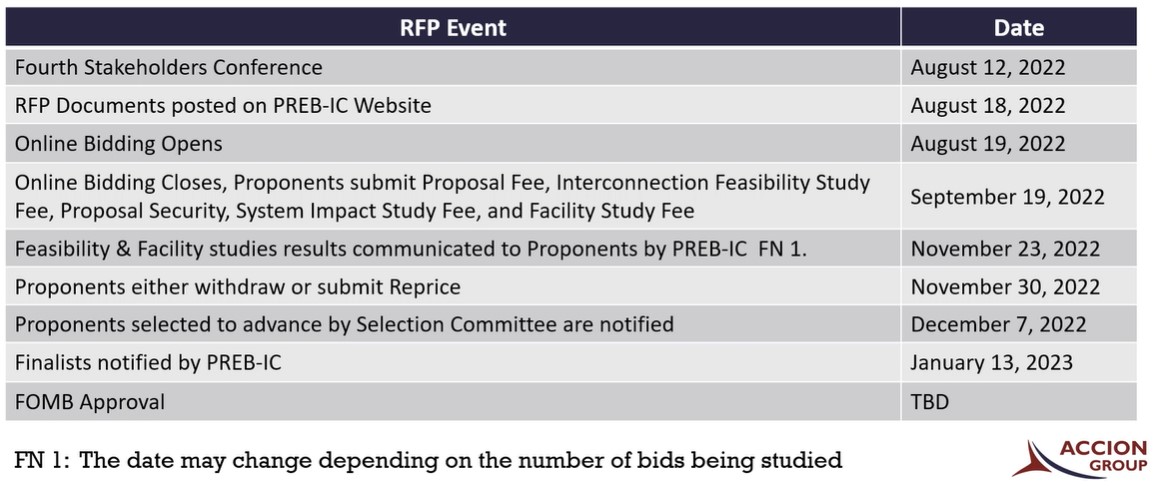Select the Online Bidding Closes event text

(x=442, y=196)
